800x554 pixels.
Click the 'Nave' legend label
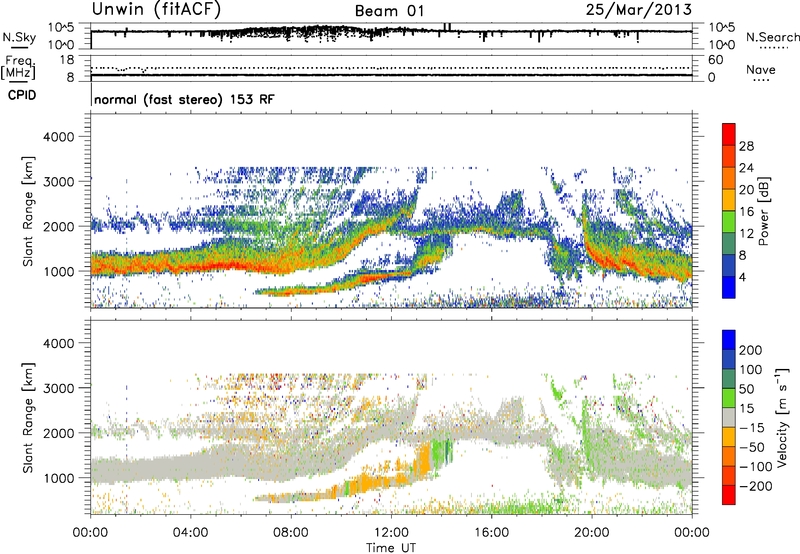(760, 70)
